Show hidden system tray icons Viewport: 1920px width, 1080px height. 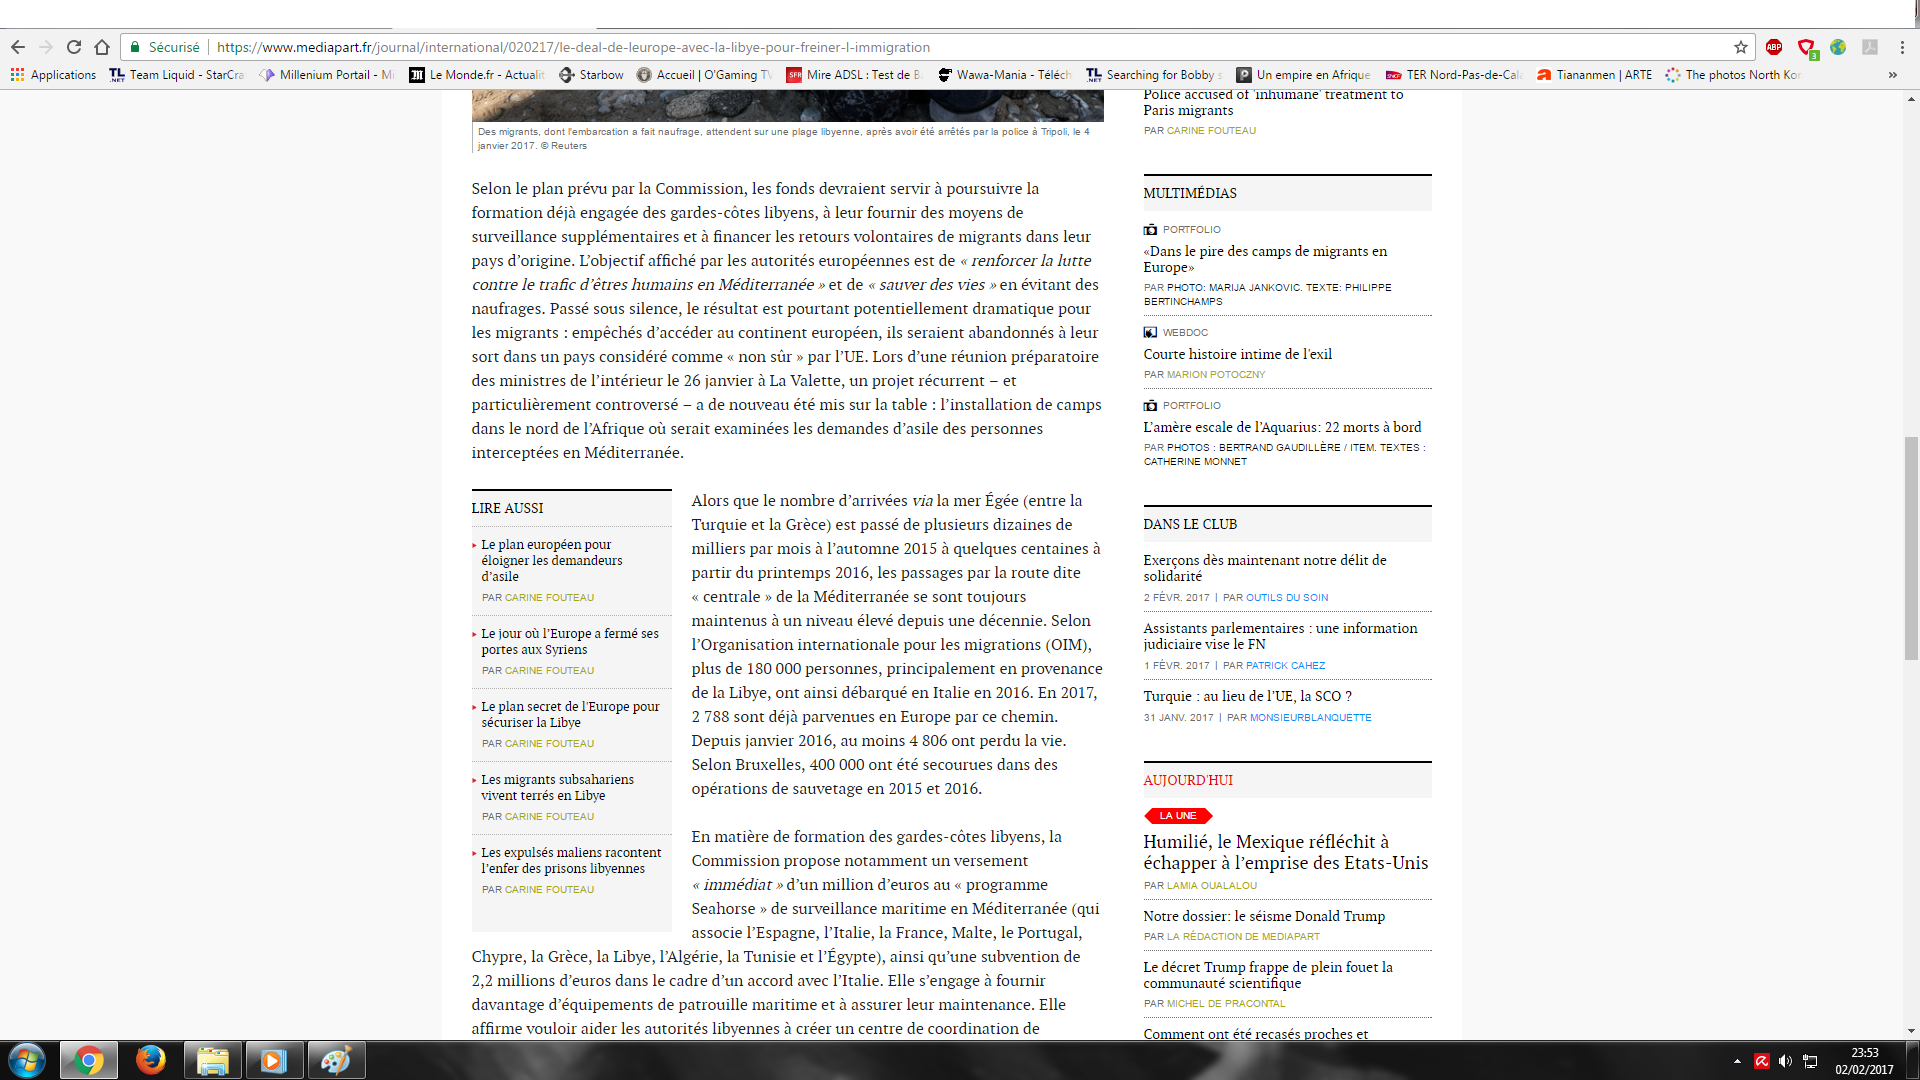[x=1737, y=1061]
